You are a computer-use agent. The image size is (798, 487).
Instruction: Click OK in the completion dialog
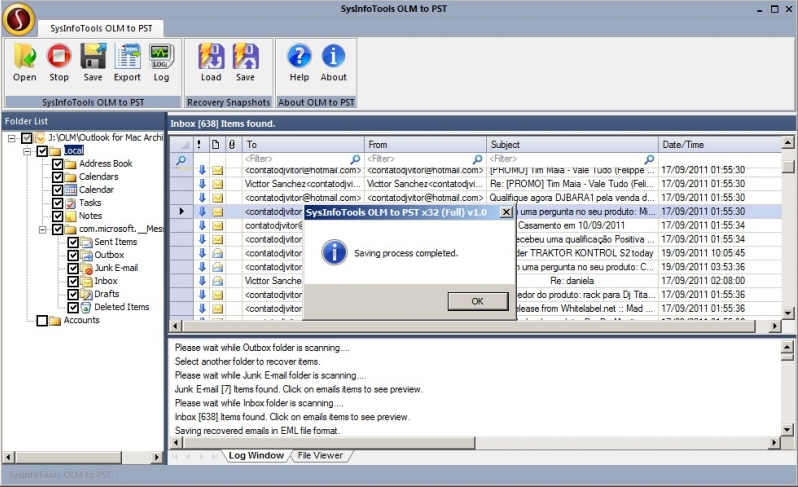pos(477,301)
